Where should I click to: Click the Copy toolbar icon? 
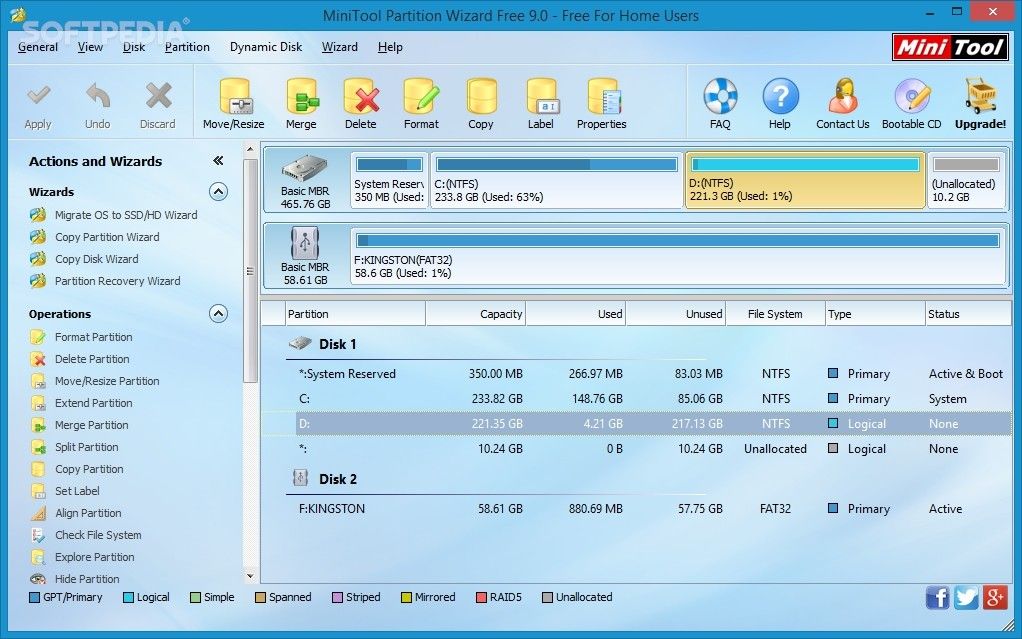click(x=481, y=96)
